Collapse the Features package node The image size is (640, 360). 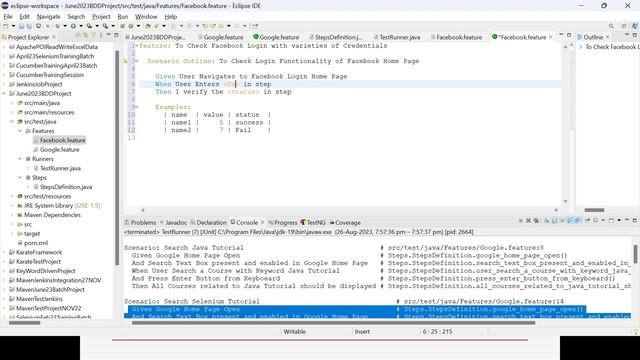pyautogui.click(x=20, y=131)
